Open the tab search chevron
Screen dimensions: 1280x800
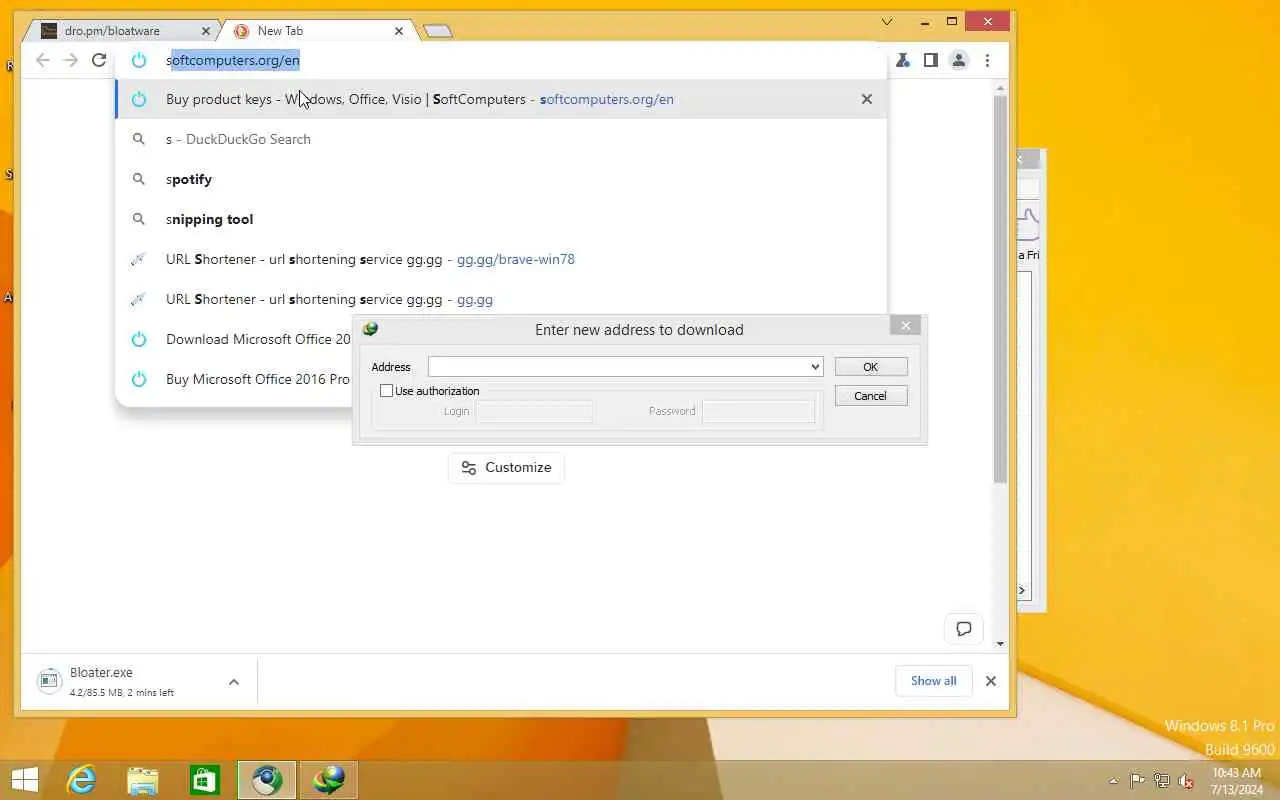[887, 22]
